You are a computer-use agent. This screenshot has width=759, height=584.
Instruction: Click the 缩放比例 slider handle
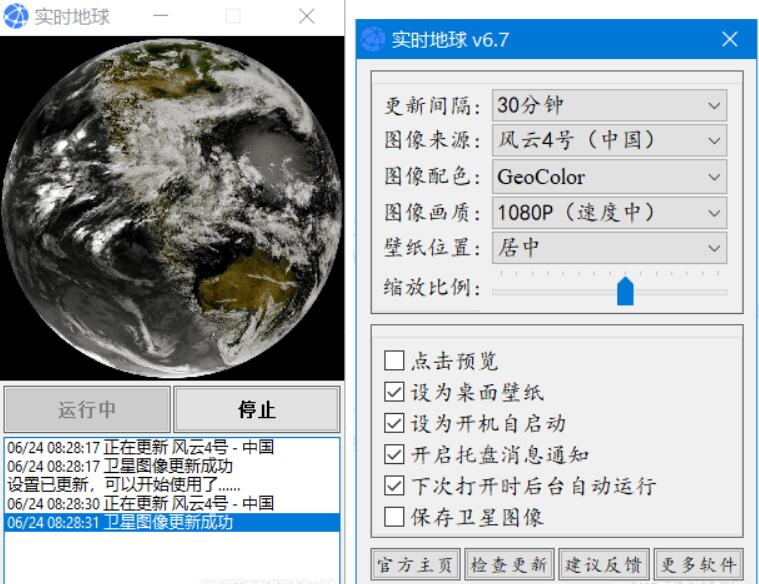click(x=625, y=291)
